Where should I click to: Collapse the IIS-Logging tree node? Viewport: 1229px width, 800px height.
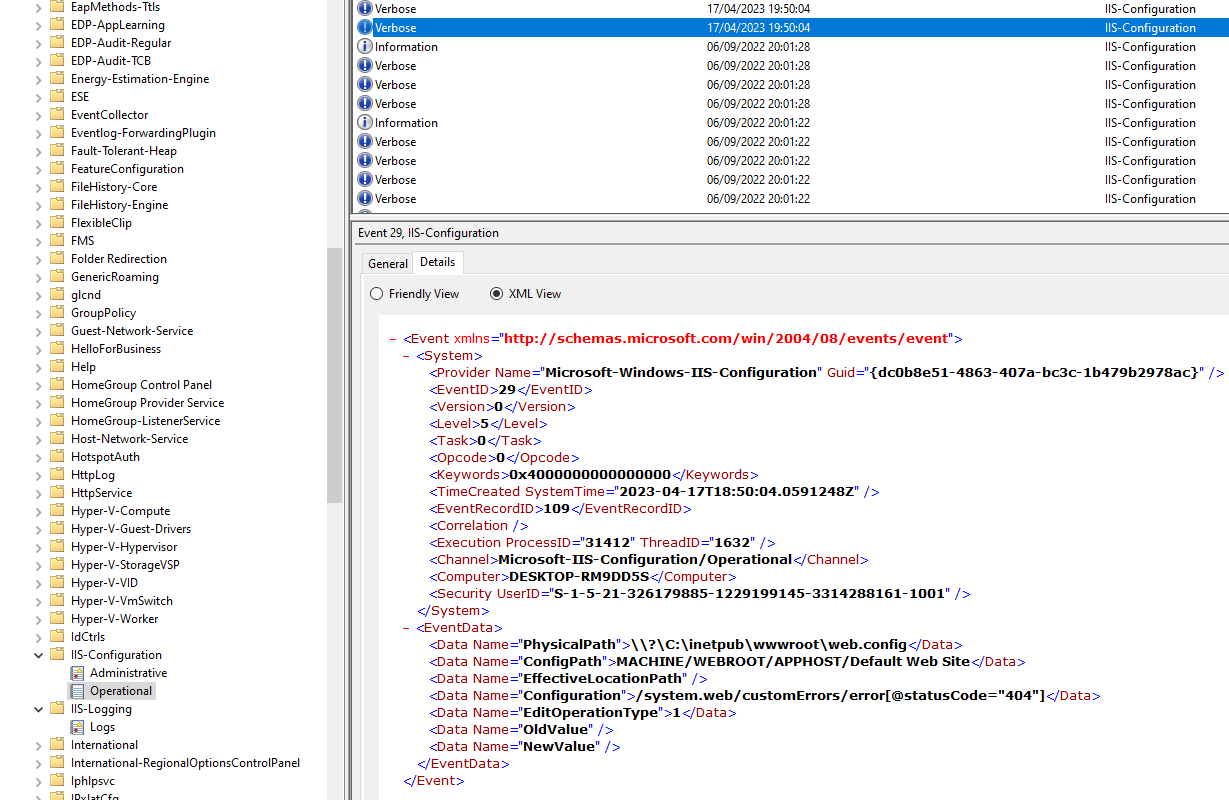[x=39, y=709]
